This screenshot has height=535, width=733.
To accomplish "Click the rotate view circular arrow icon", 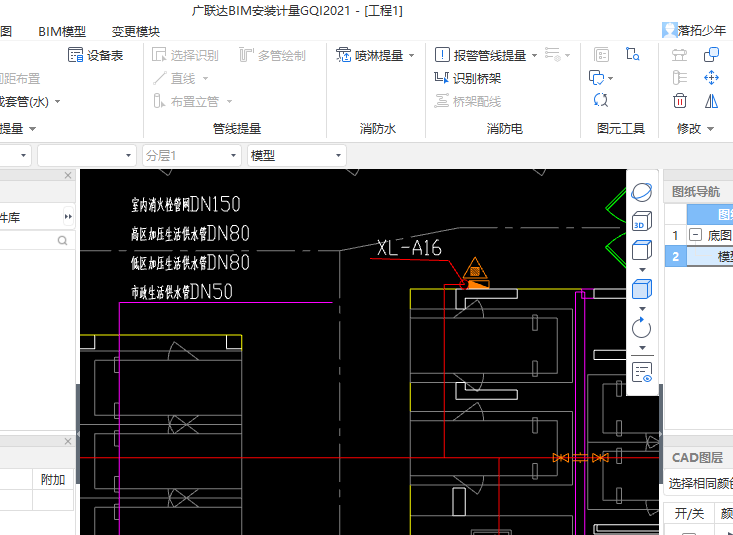I will [641, 328].
